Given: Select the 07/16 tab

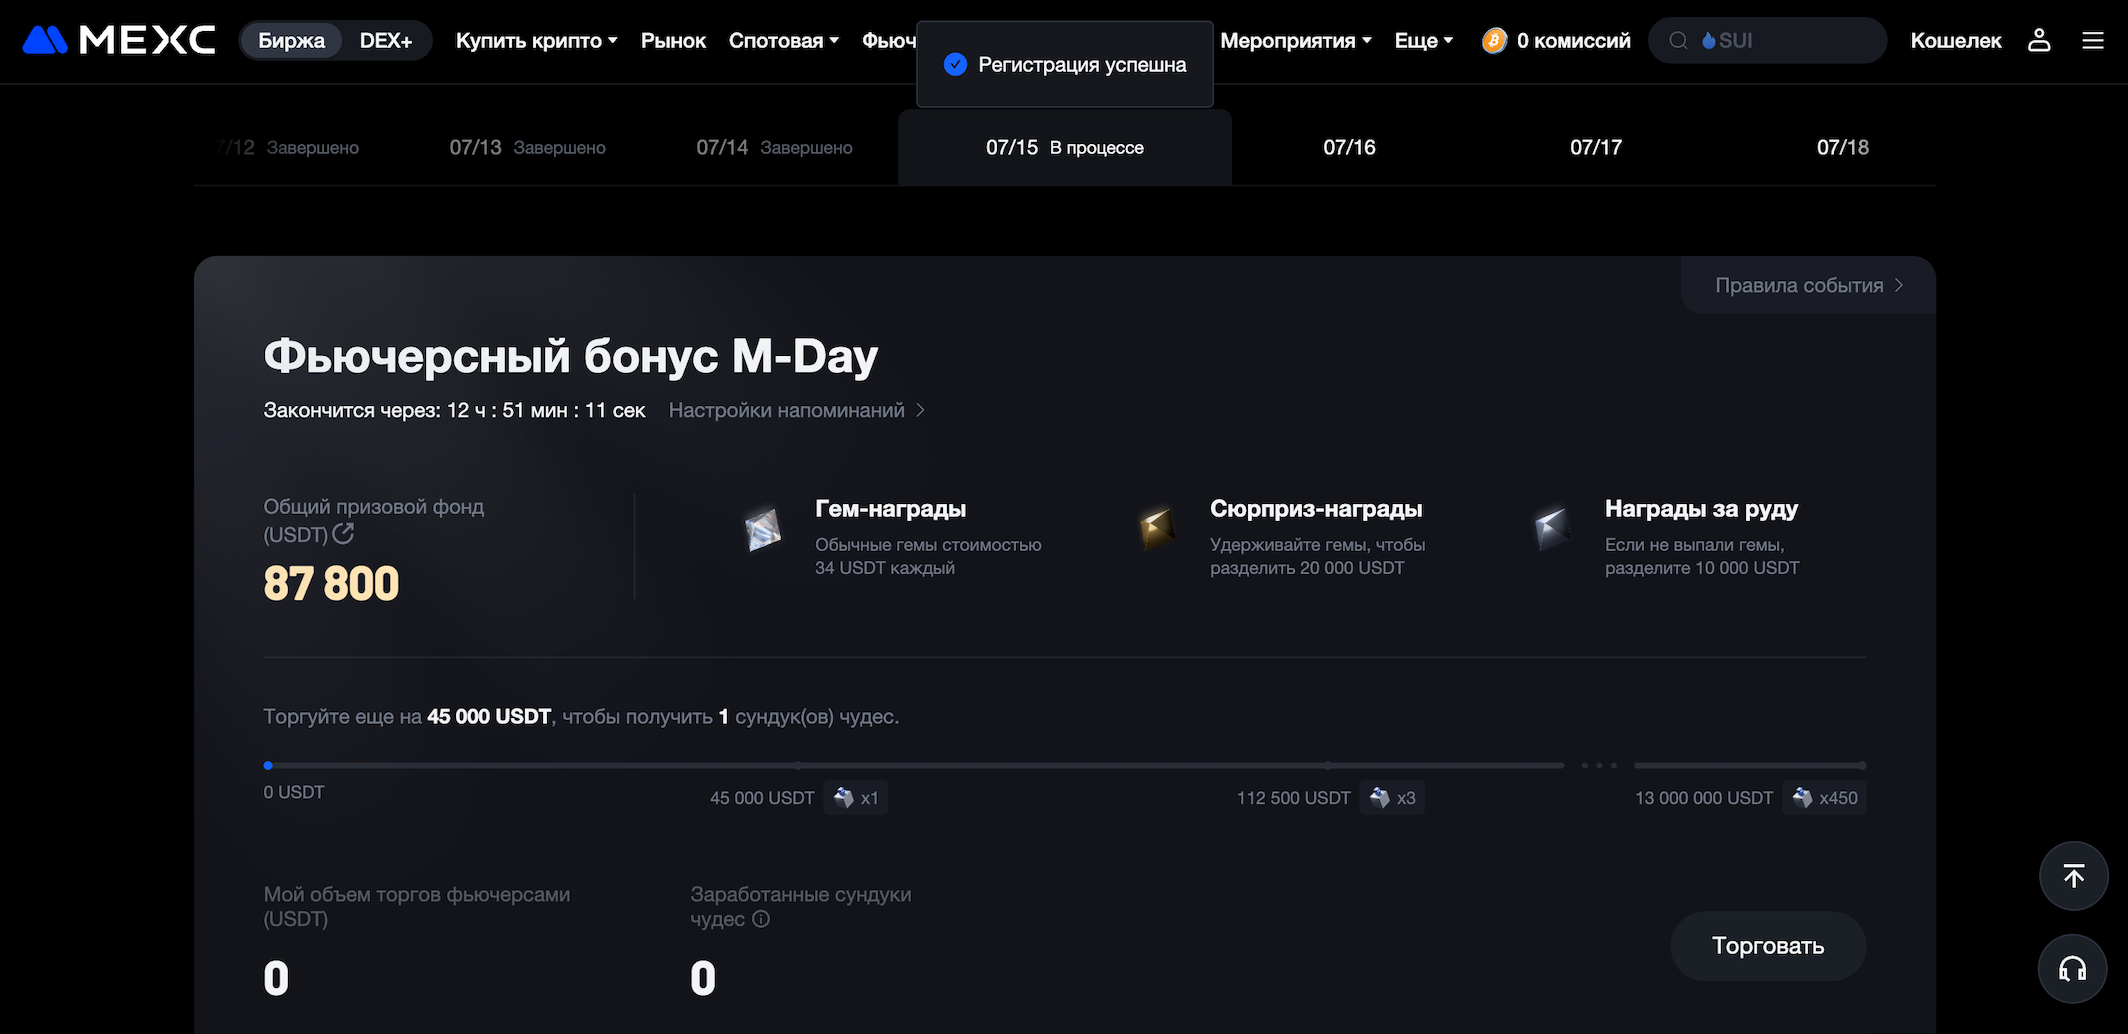Looking at the screenshot, I should coord(1349,147).
